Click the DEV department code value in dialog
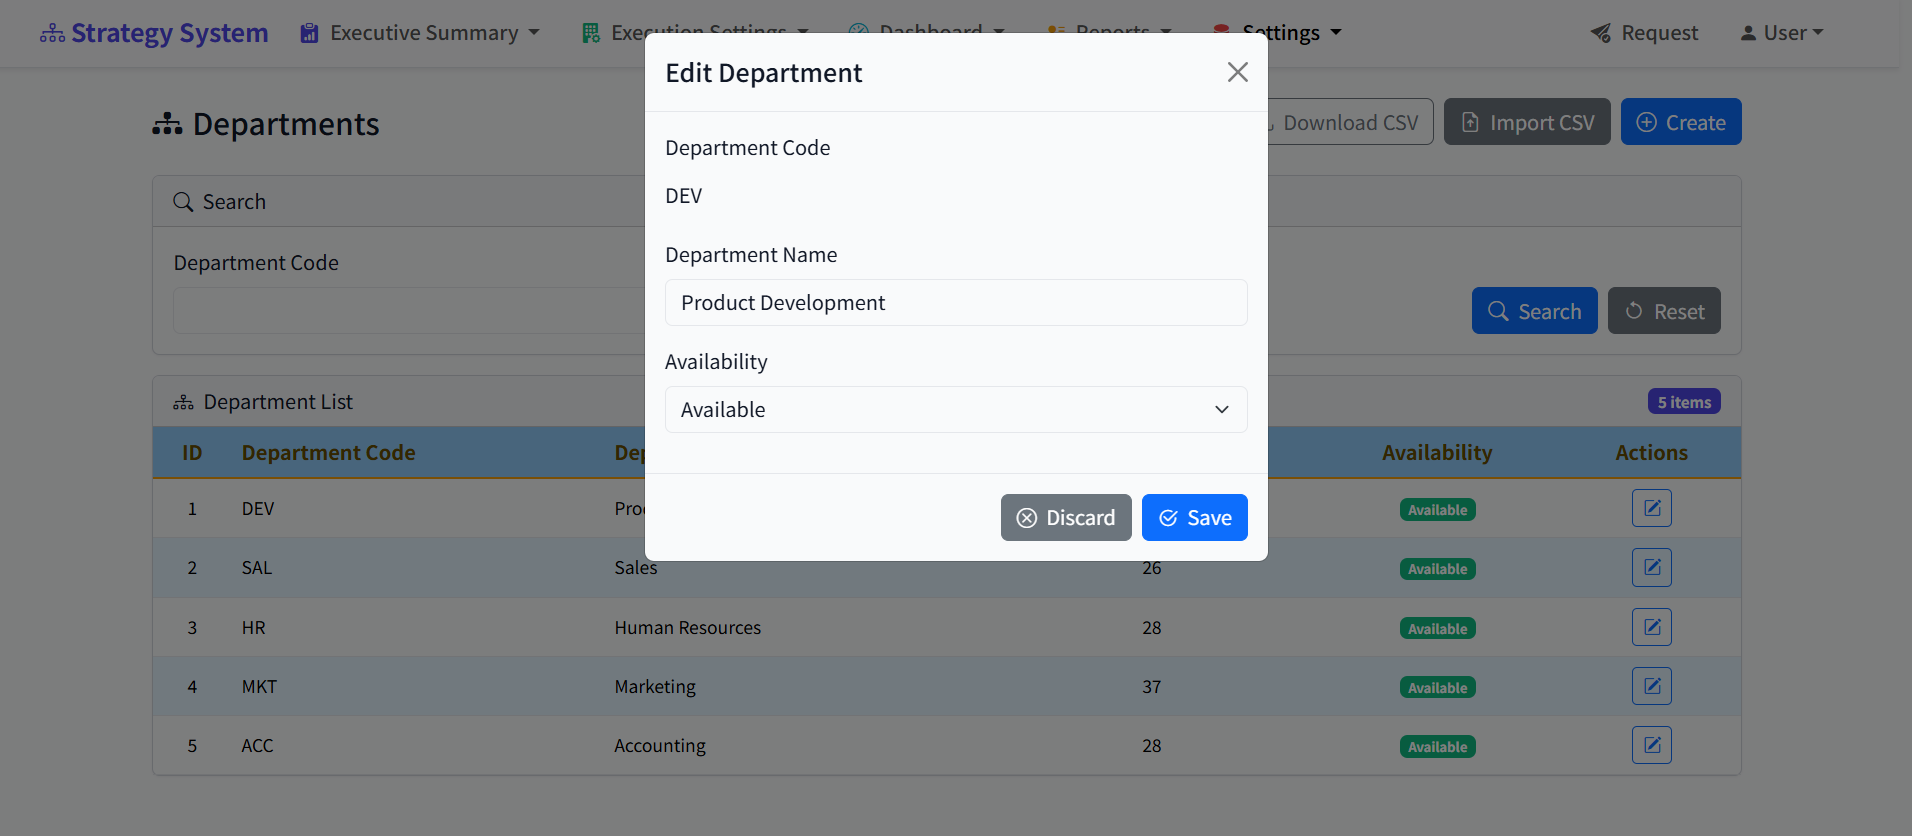The height and width of the screenshot is (836, 1912). (683, 196)
